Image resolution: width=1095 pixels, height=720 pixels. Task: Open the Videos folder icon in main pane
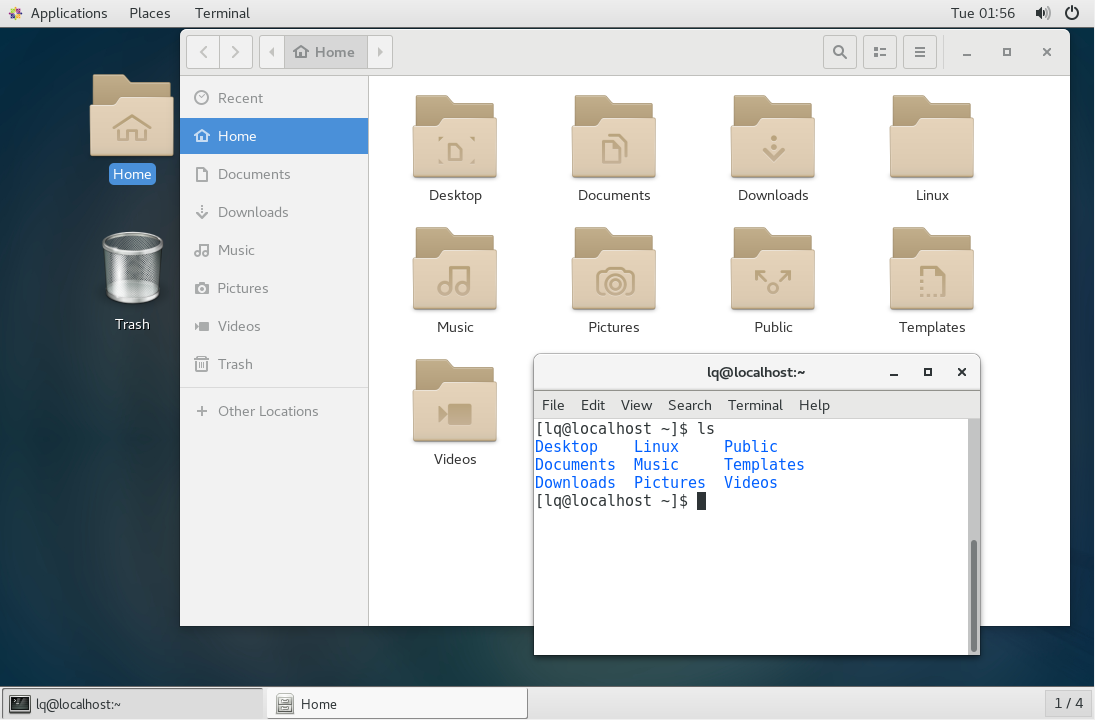click(x=455, y=401)
